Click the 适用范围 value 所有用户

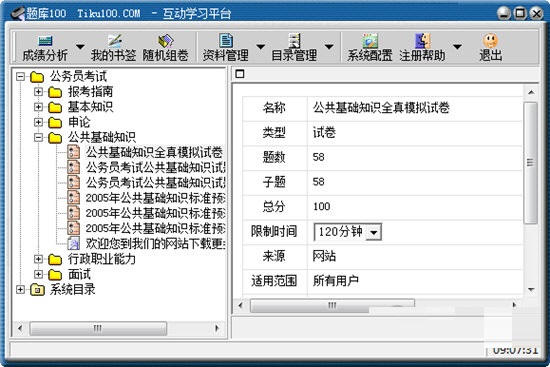tap(335, 281)
